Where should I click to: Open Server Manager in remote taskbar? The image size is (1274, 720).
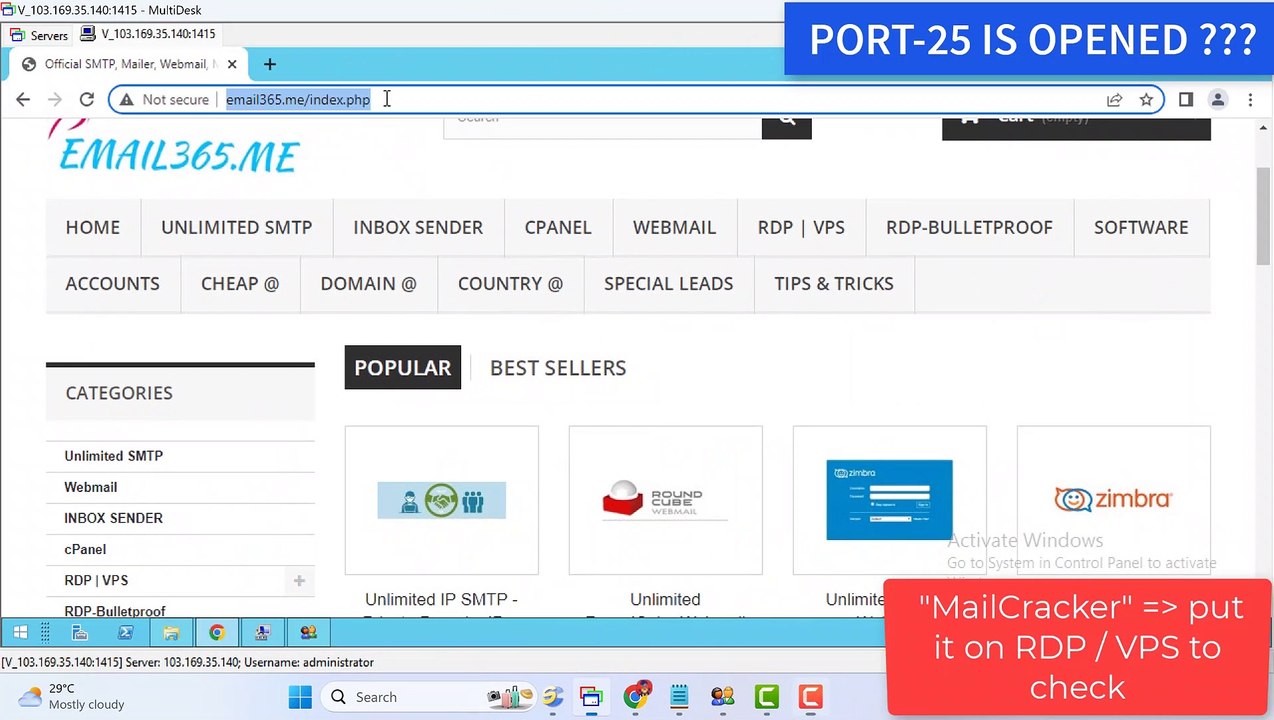pyautogui.click(x=79, y=632)
